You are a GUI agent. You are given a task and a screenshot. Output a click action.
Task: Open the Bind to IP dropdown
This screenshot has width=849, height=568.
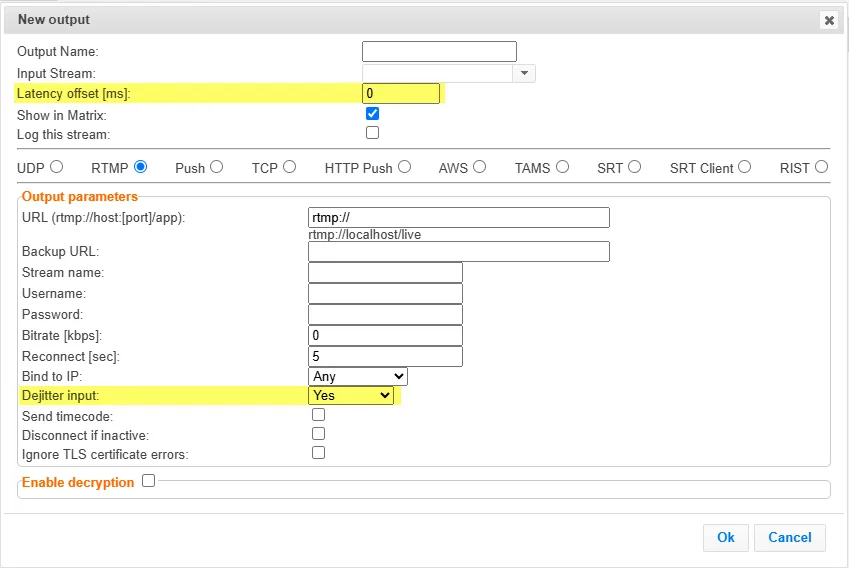coord(357,376)
